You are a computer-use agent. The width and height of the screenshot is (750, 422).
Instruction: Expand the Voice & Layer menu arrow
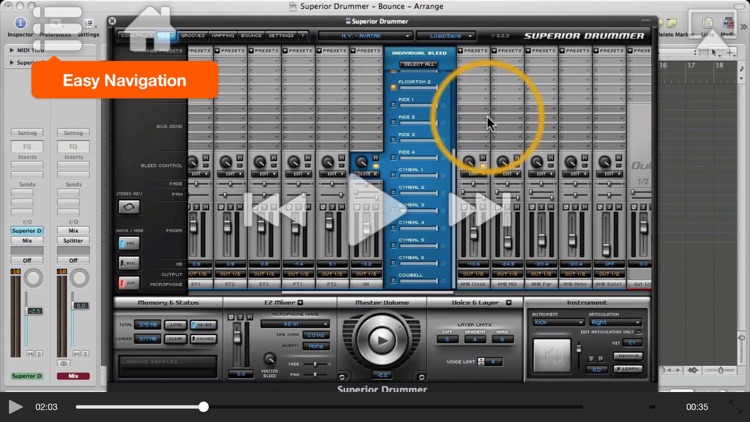pos(508,302)
